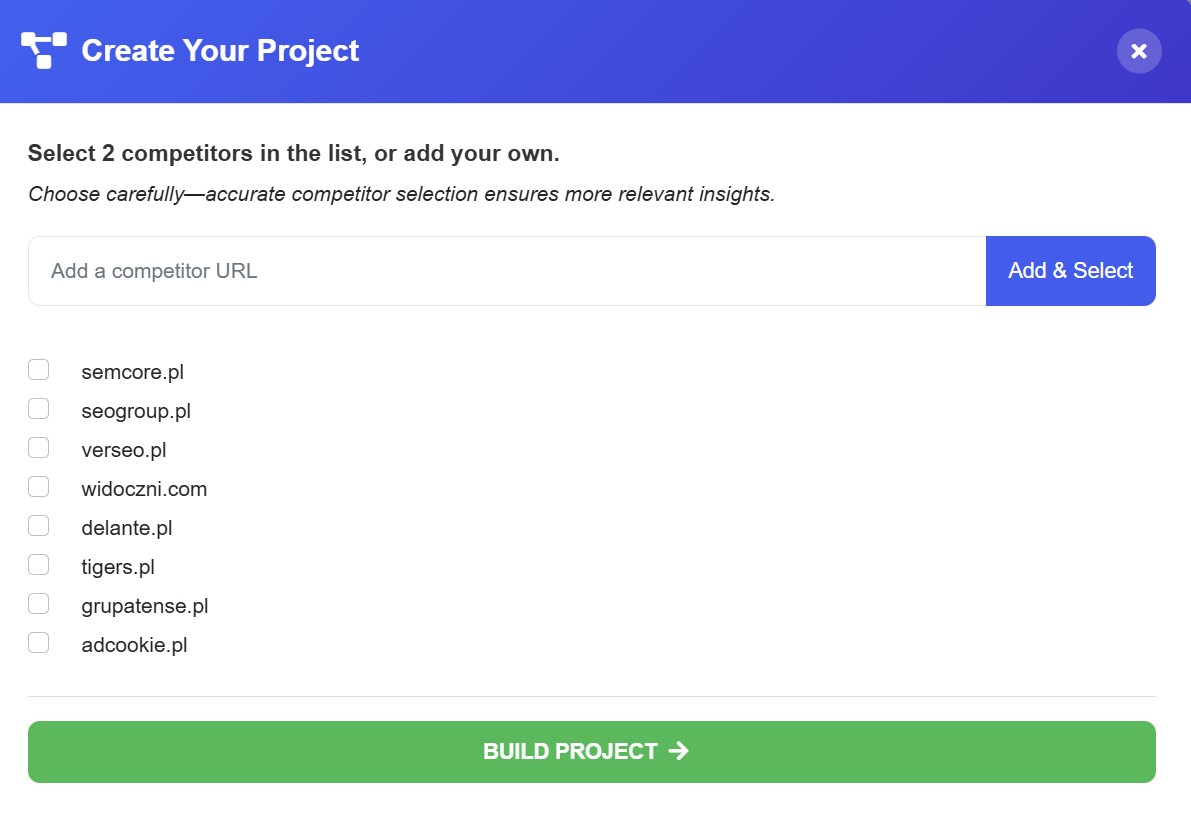Click the arrow icon on Build Project

[x=678, y=751]
